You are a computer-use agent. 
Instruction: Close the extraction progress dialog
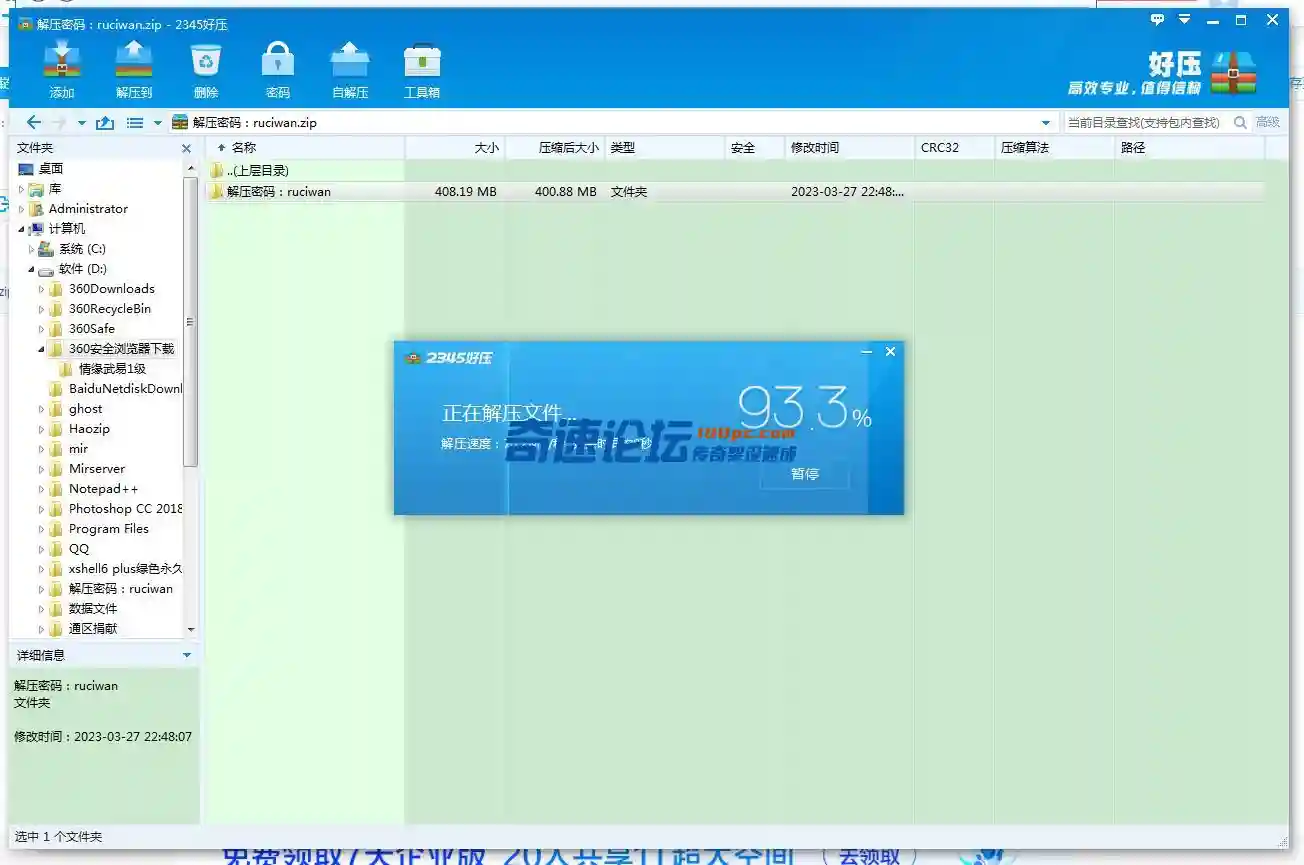pyautogui.click(x=890, y=352)
